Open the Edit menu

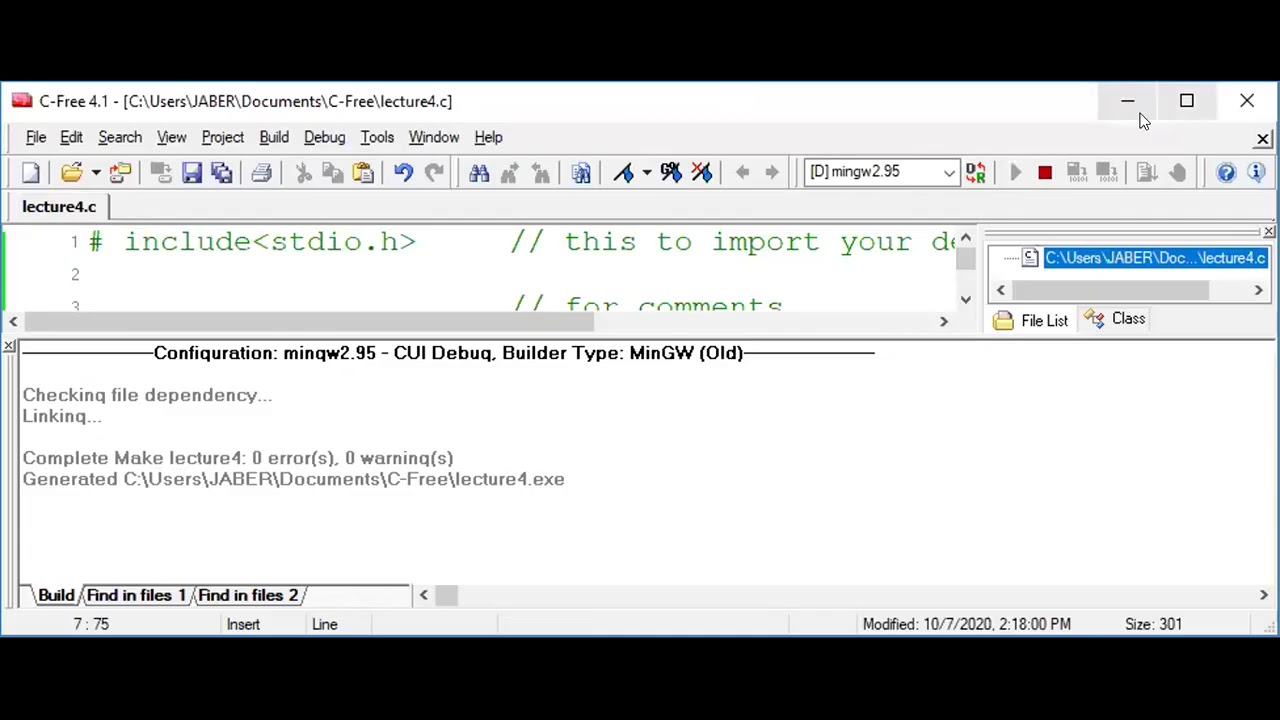coord(71,137)
